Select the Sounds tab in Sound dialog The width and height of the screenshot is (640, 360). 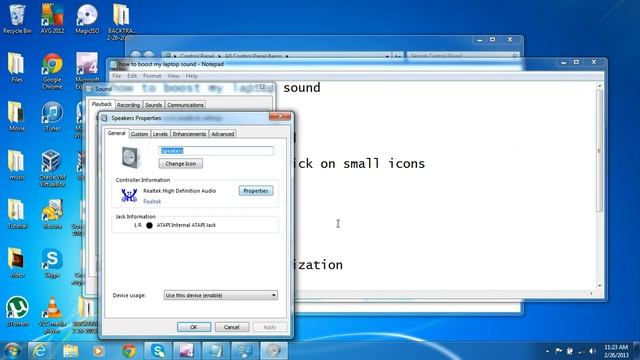click(153, 105)
